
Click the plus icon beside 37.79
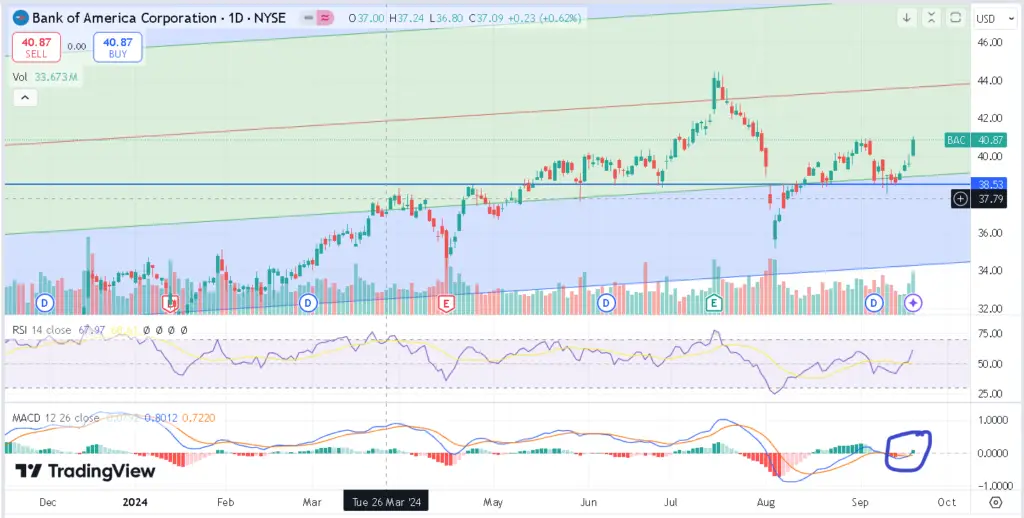(x=961, y=199)
